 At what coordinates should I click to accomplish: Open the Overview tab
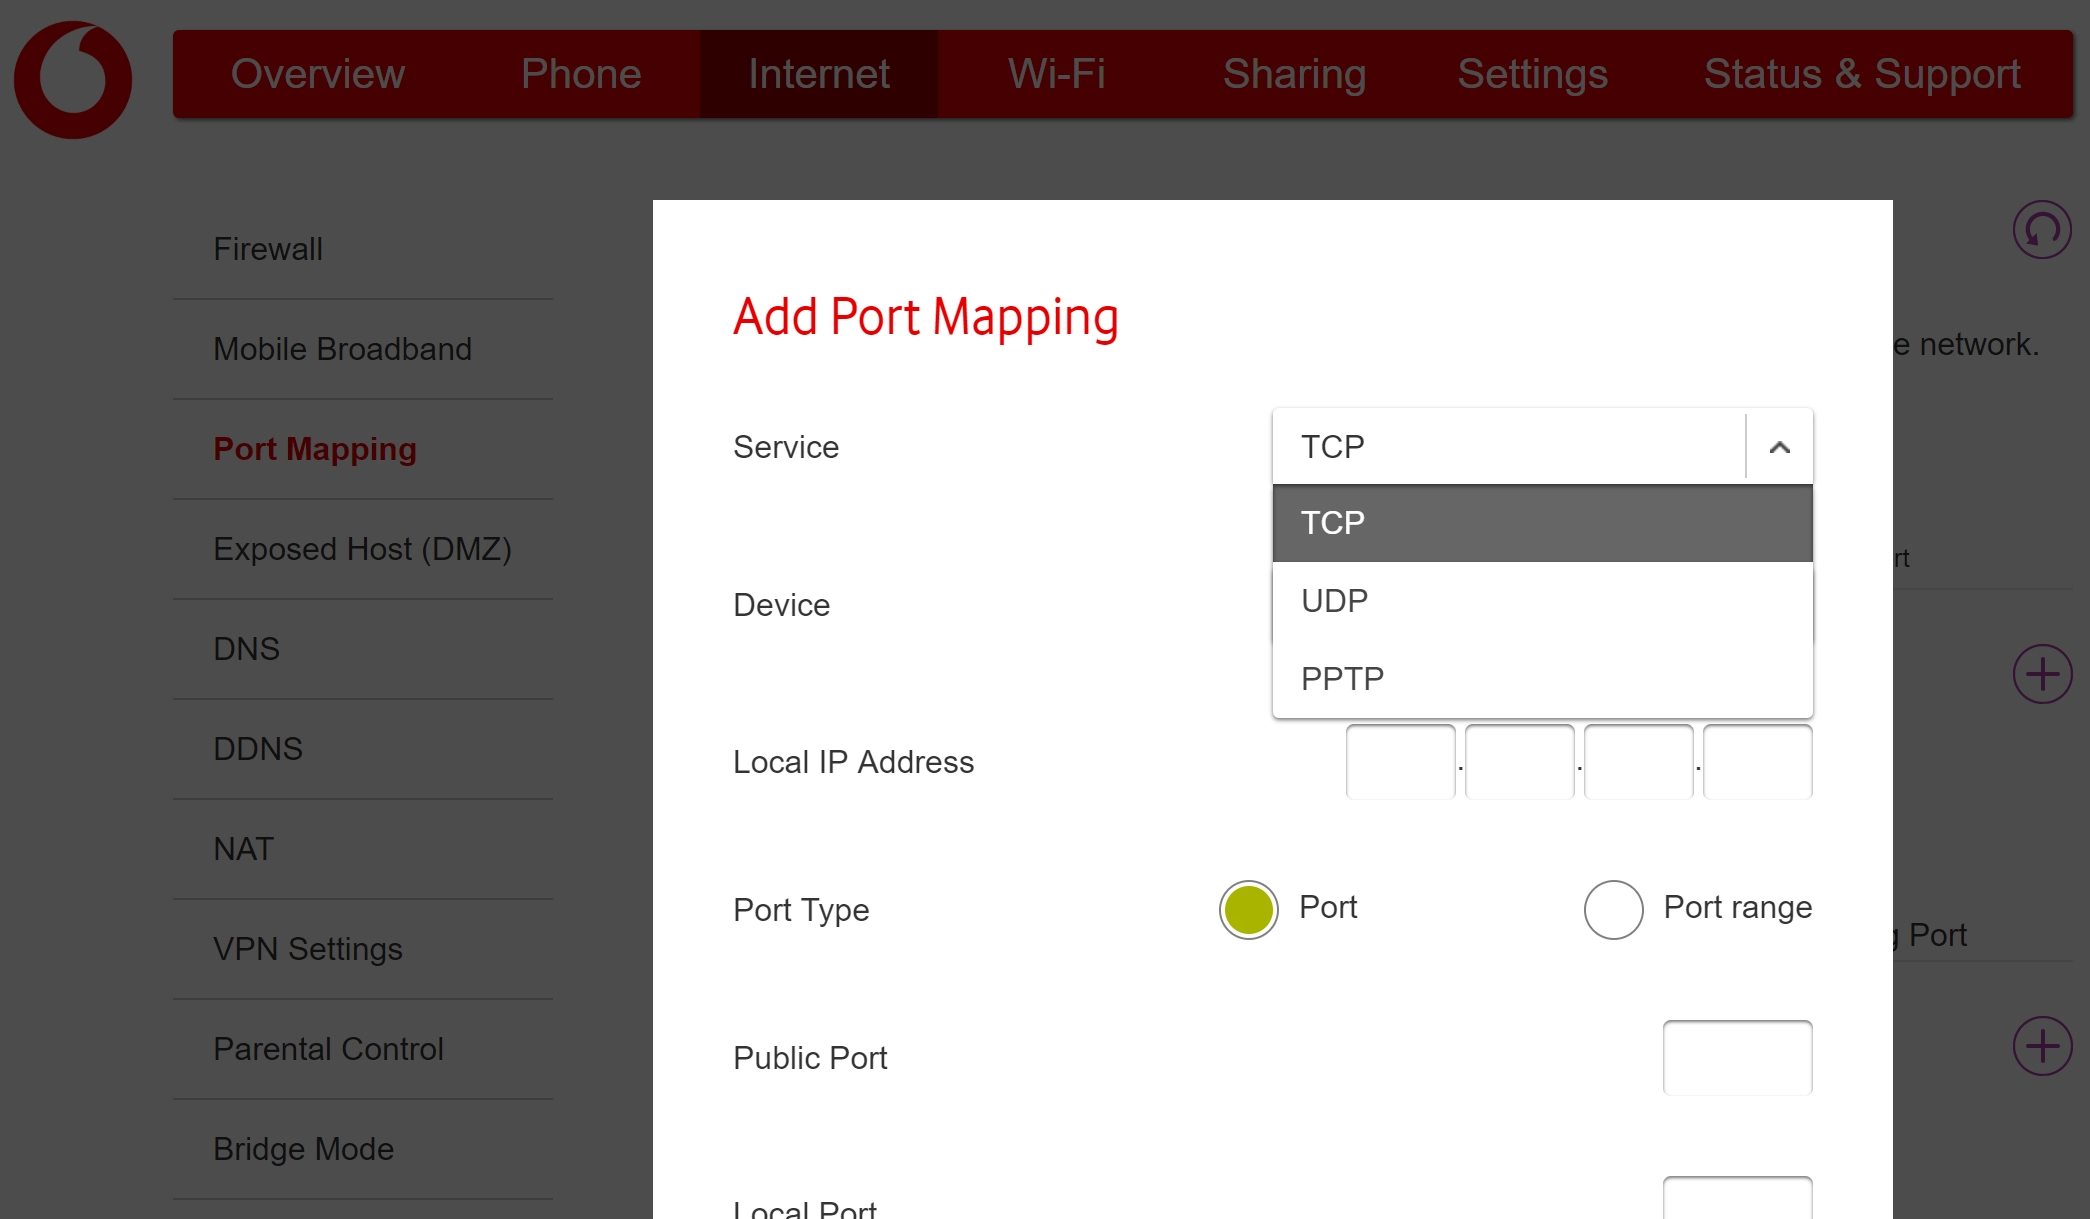[318, 74]
